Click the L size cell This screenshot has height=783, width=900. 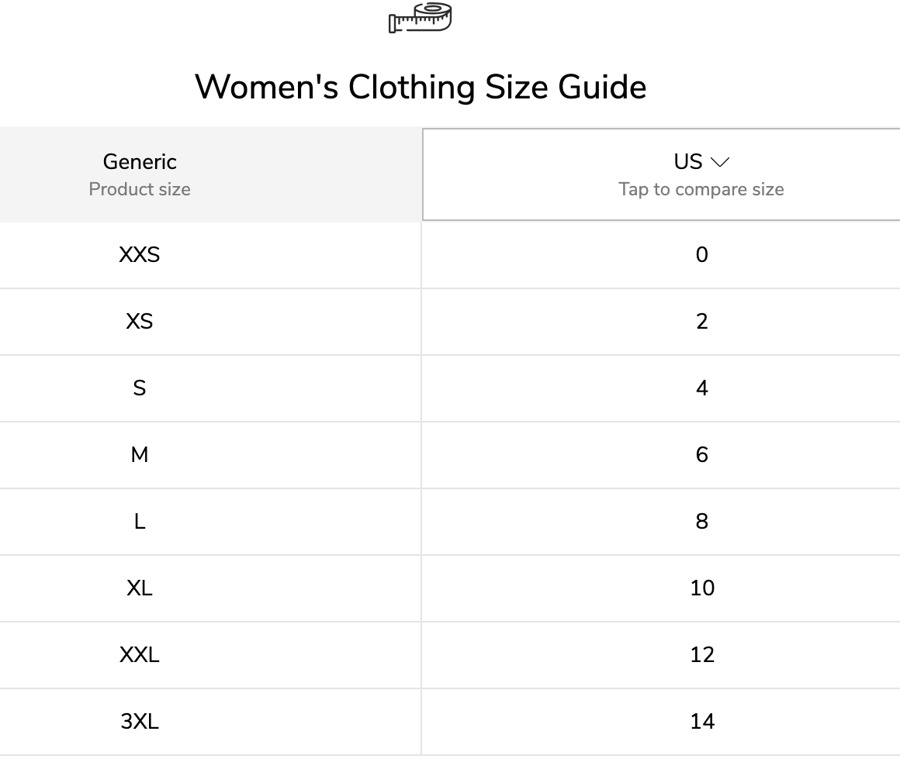coord(139,521)
